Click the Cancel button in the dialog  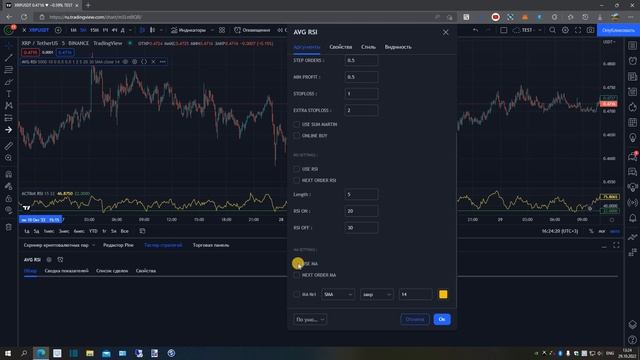pyautogui.click(x=415, y=320)
